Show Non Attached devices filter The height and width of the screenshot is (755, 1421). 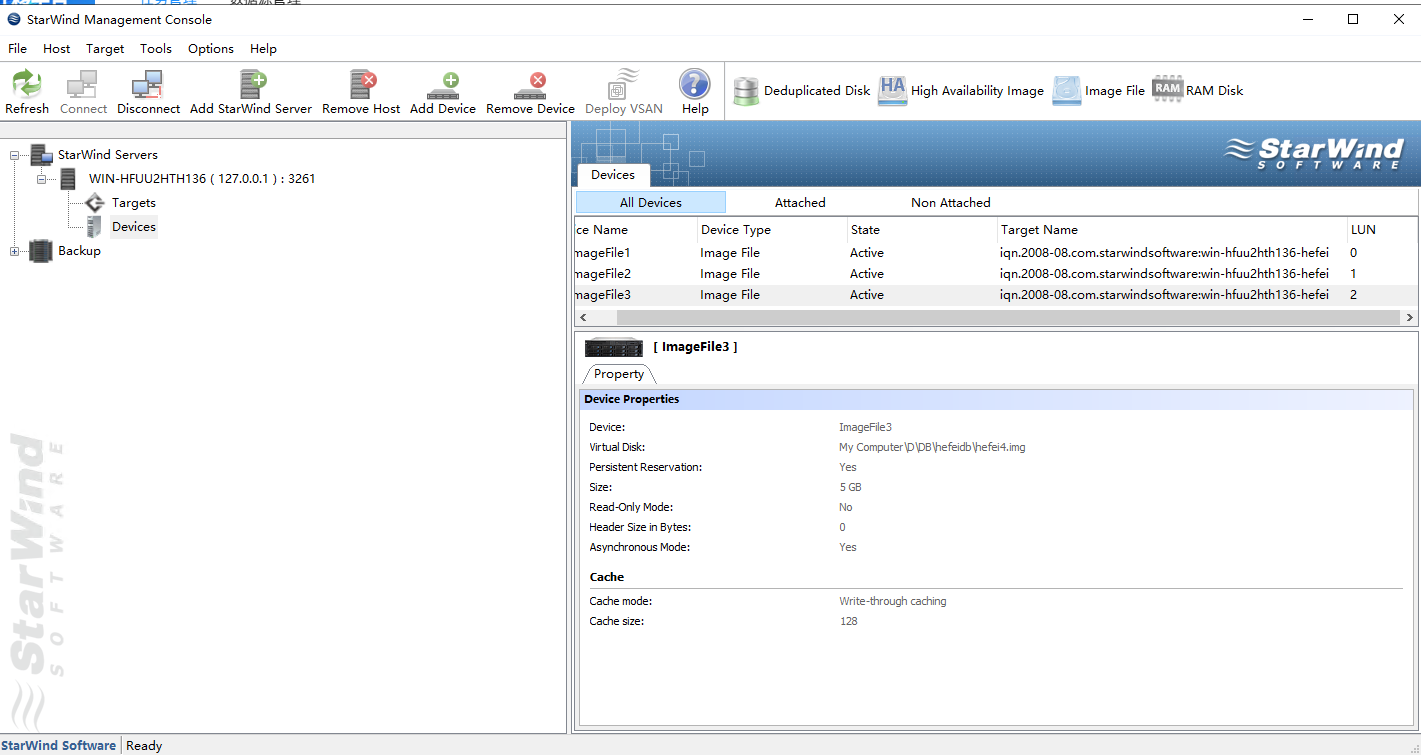pyautogui.click(x=951, y=202)
